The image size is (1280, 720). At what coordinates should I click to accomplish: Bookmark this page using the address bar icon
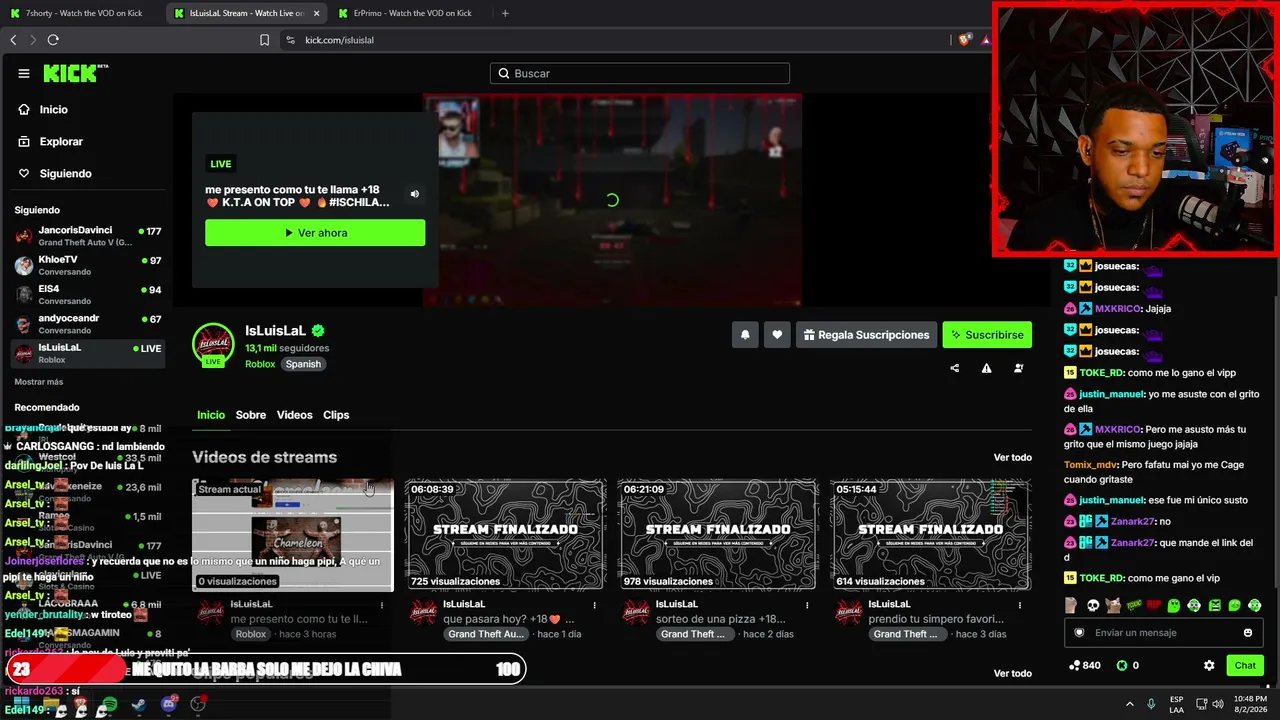coord(264,40)
